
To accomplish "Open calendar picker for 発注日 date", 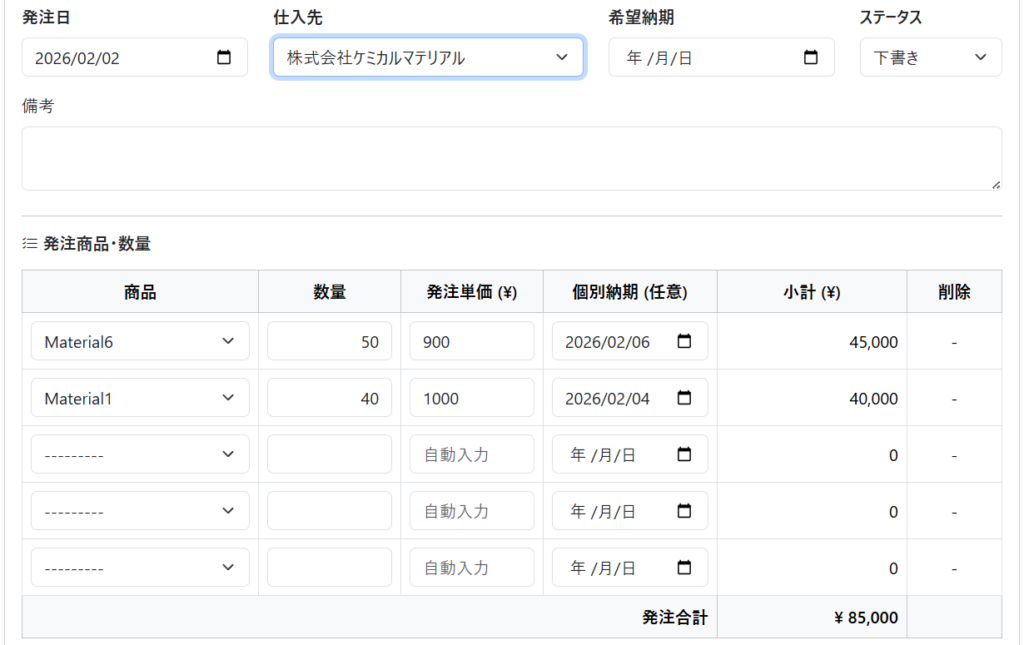I will (x=224, y=58).
